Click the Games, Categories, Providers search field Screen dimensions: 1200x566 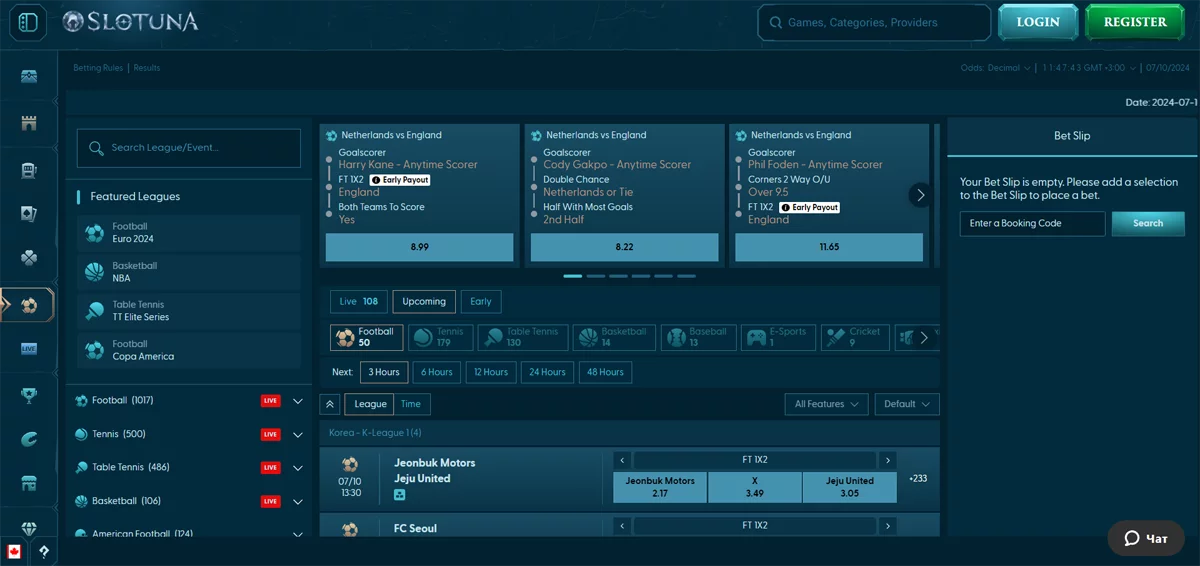click(x=874, y=22)
